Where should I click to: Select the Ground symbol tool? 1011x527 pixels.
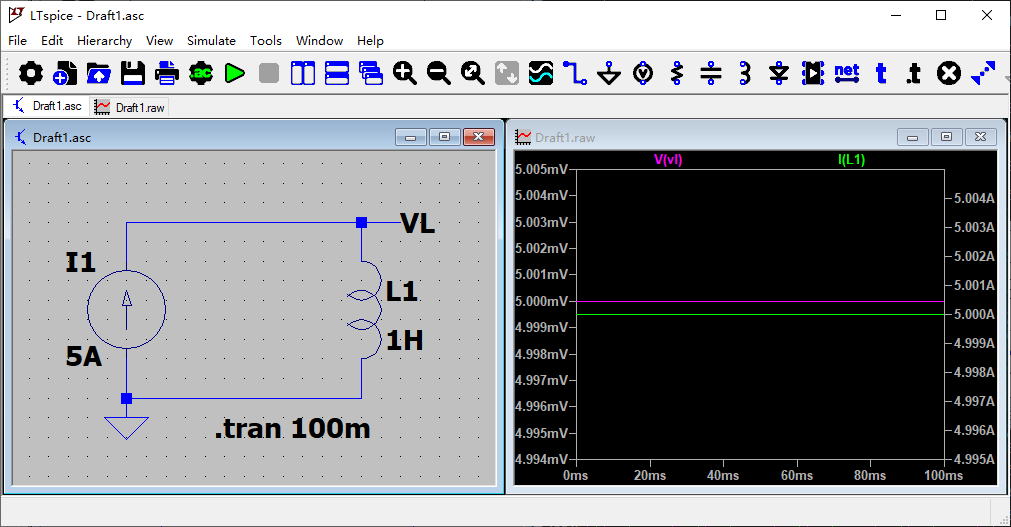(609, 73)
